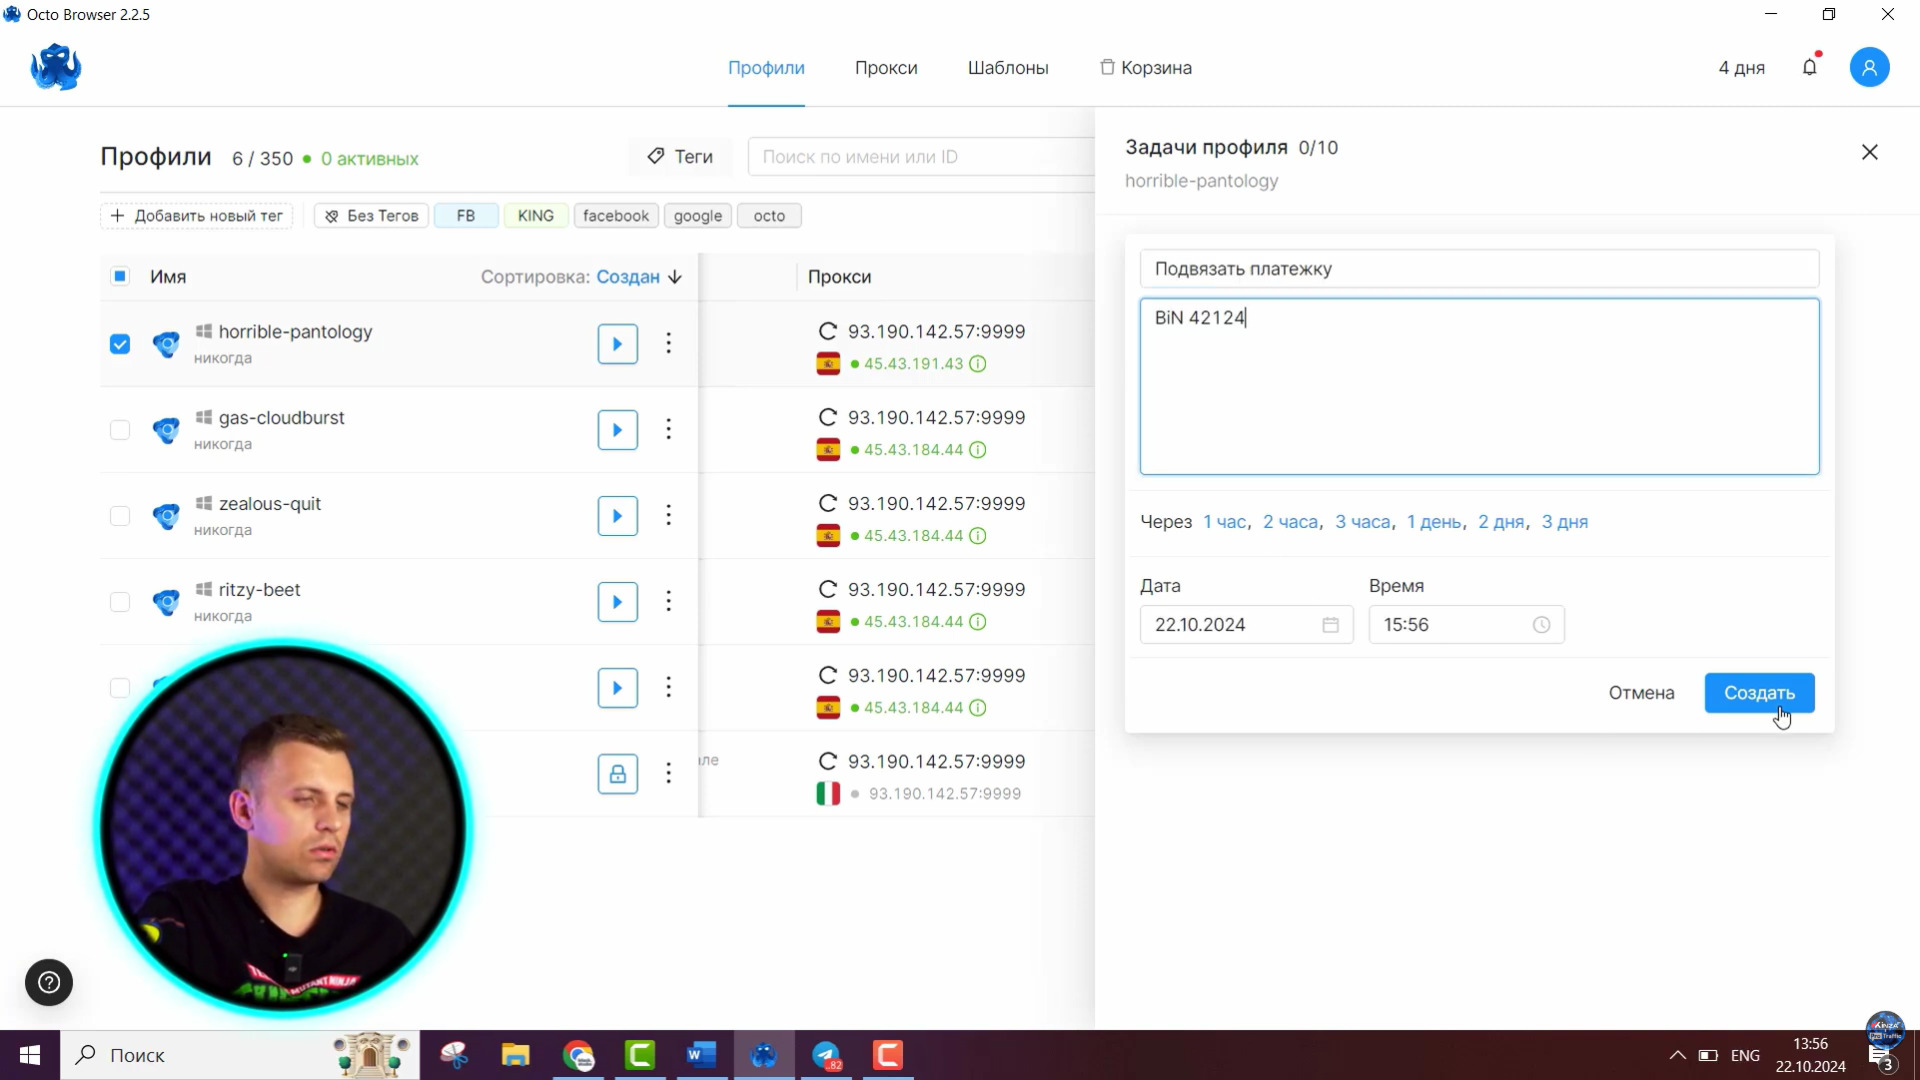Open the clock icon in the time field
1920x1080 pixels.
click(1541, 625)
